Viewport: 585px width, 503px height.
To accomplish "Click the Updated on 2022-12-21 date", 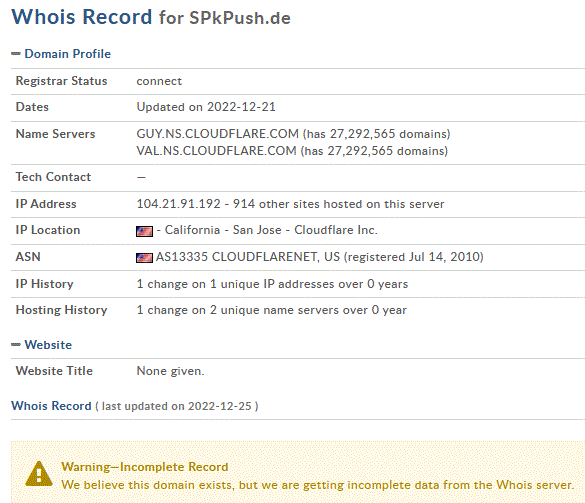I will click(206, 107).
